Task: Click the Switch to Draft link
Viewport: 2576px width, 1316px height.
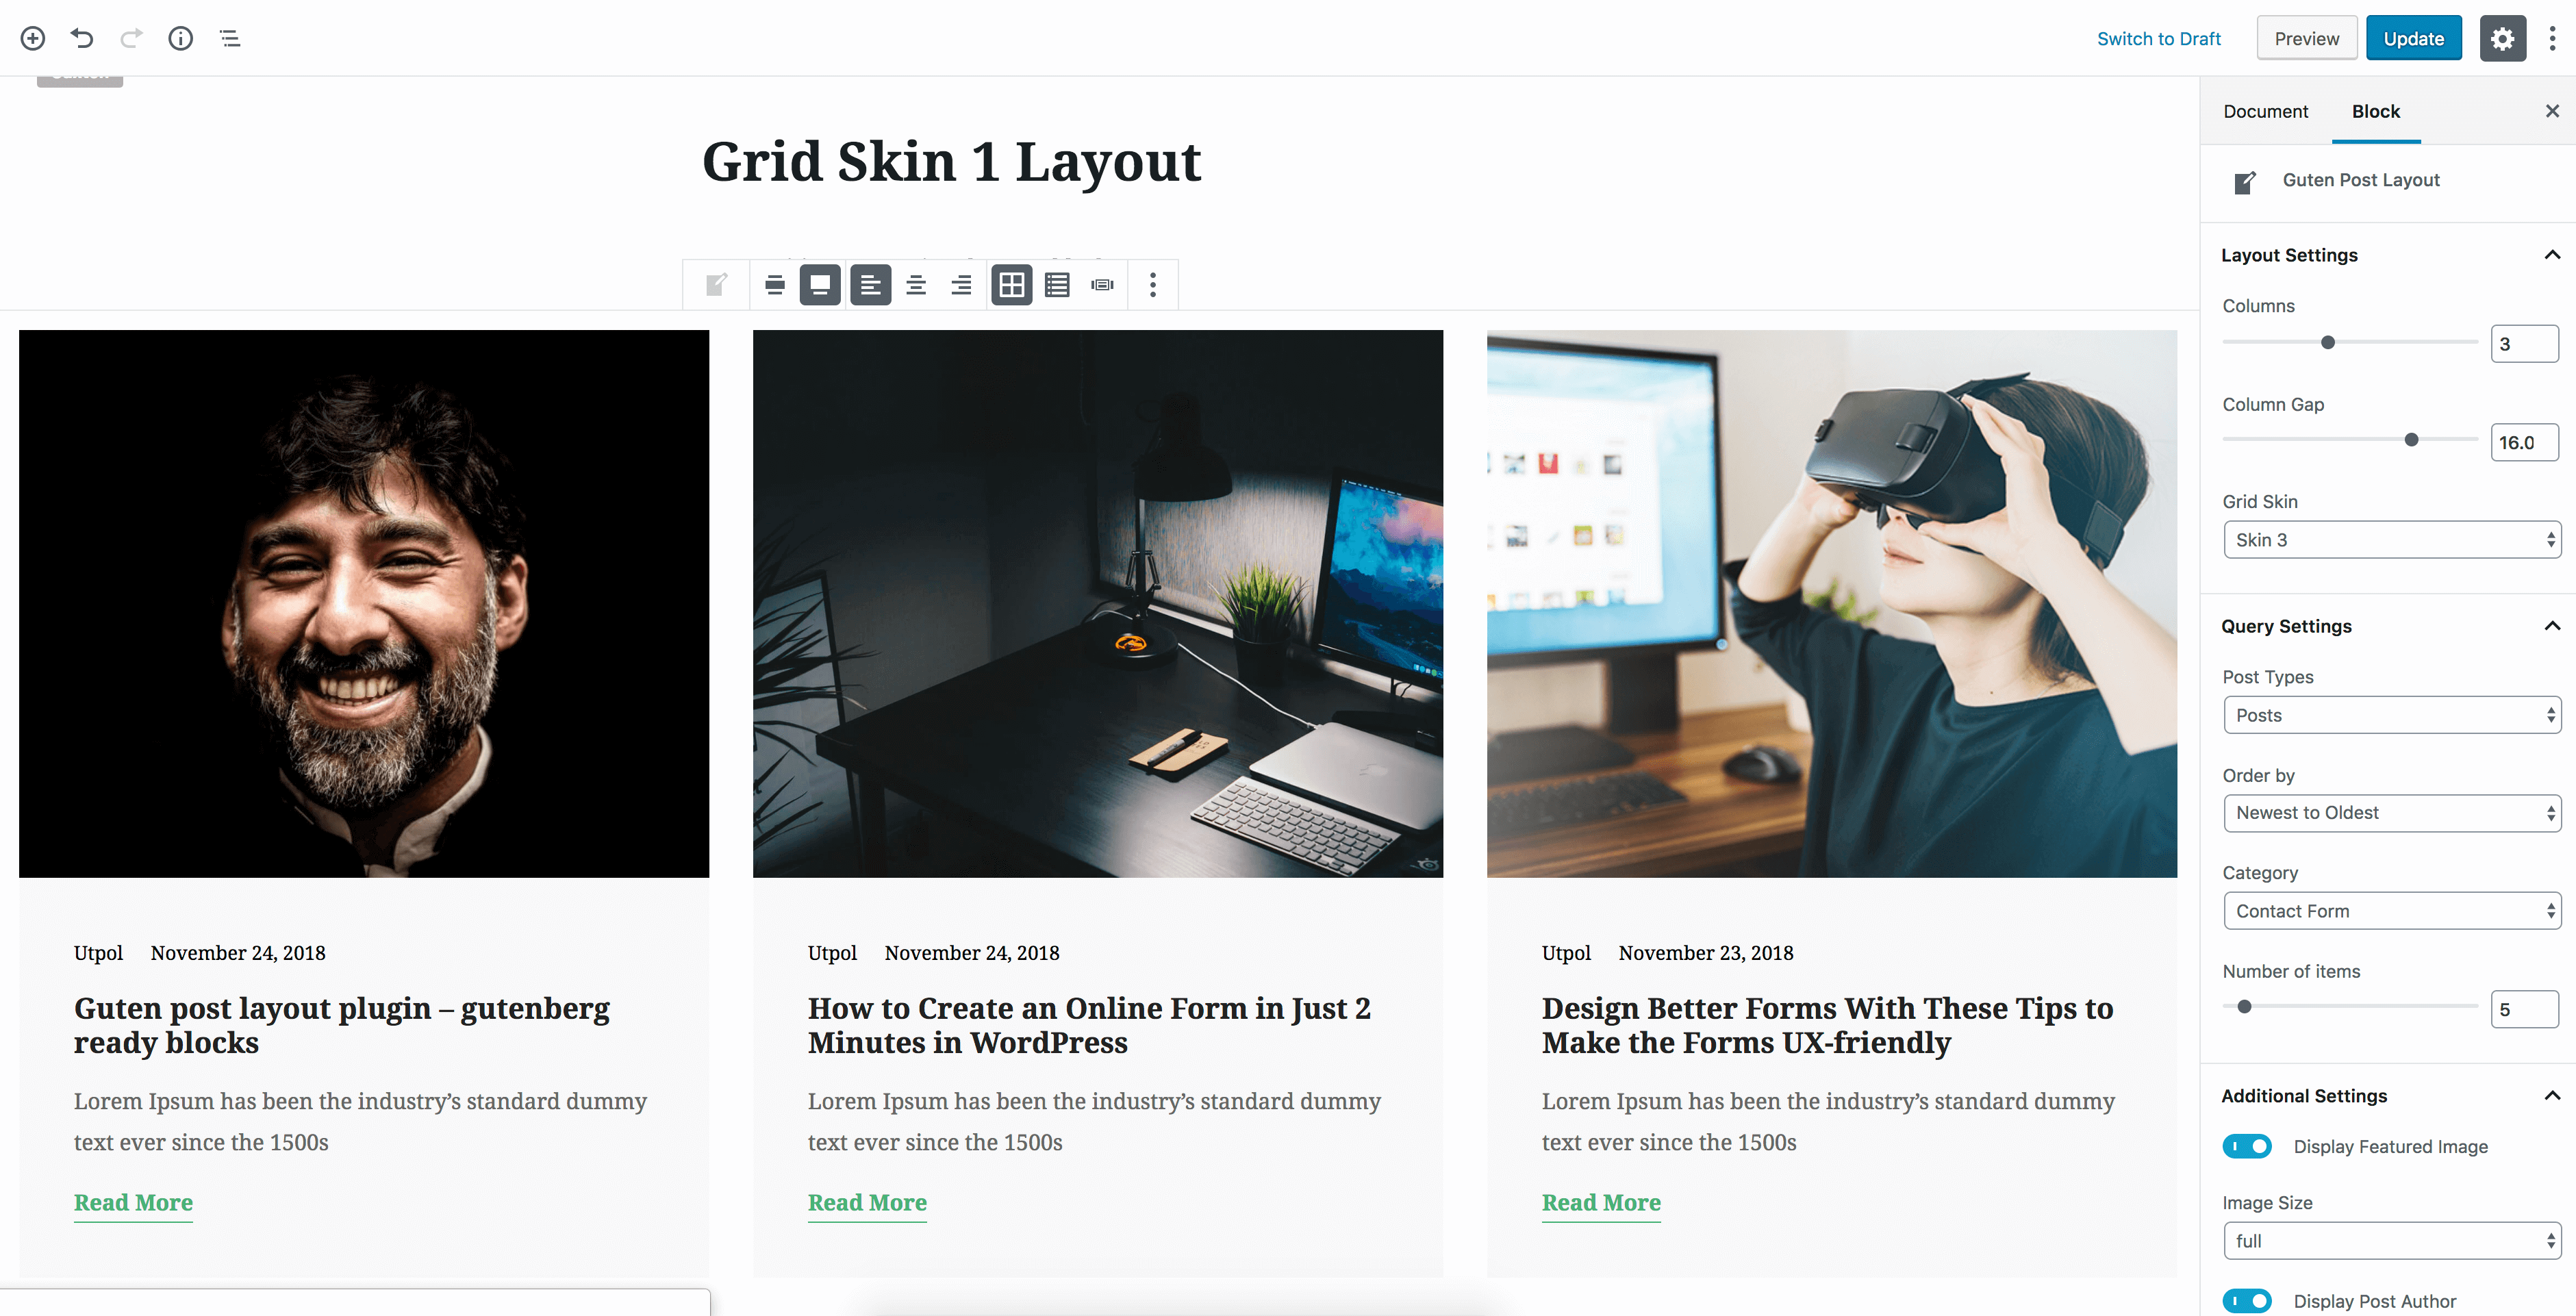Action: tap(2158, 37)
